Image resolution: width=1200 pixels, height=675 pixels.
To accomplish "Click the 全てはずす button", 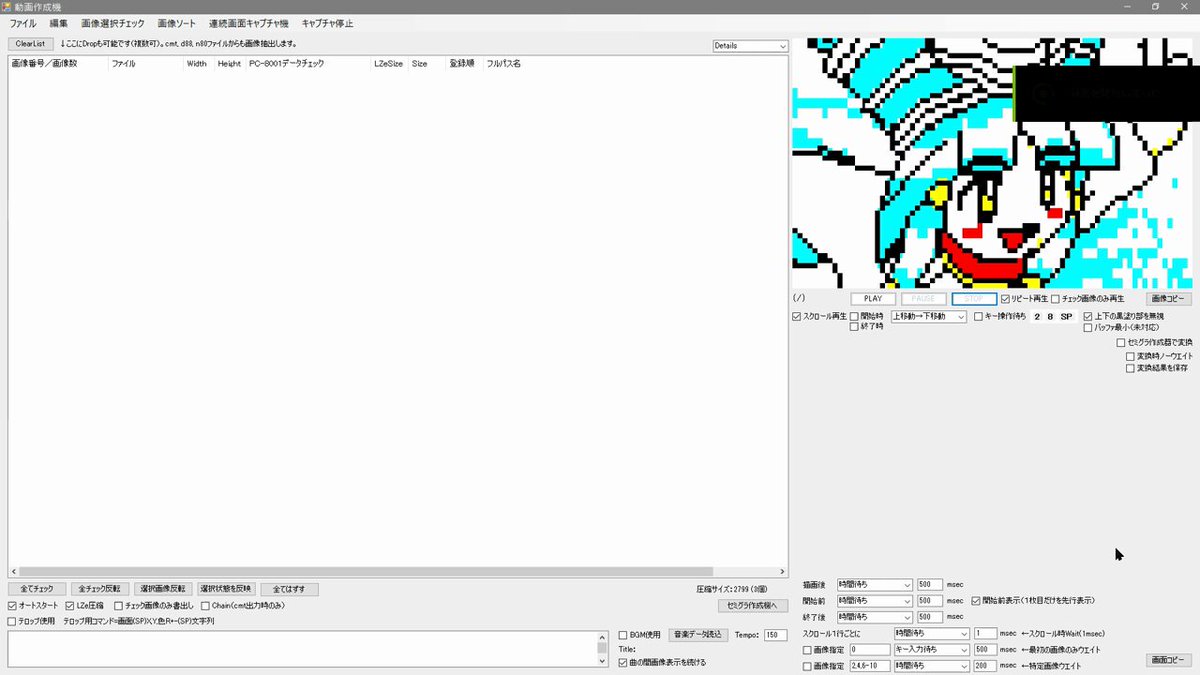I will 290,589.
